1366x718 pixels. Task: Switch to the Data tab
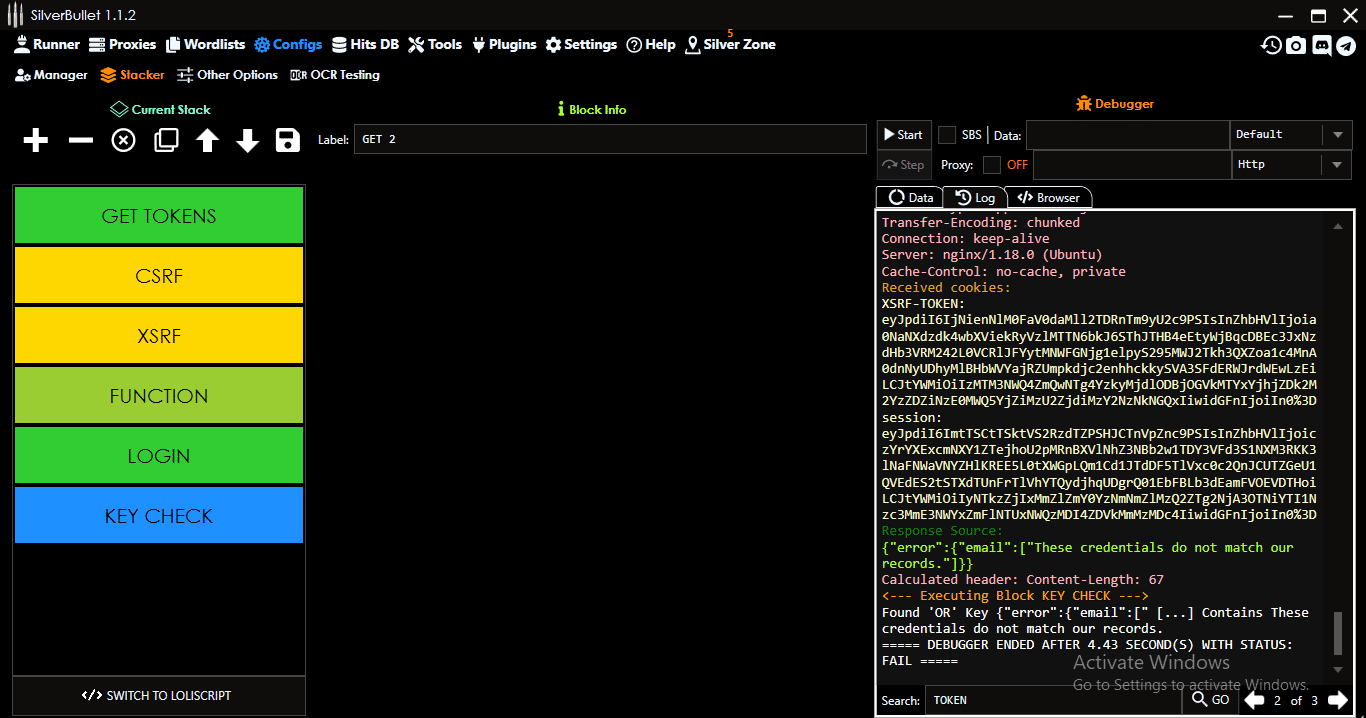coord(910,198)
